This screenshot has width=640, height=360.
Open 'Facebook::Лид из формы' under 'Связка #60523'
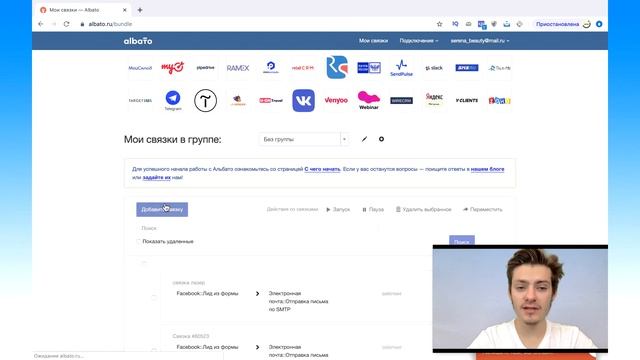(x=207, y=347)
